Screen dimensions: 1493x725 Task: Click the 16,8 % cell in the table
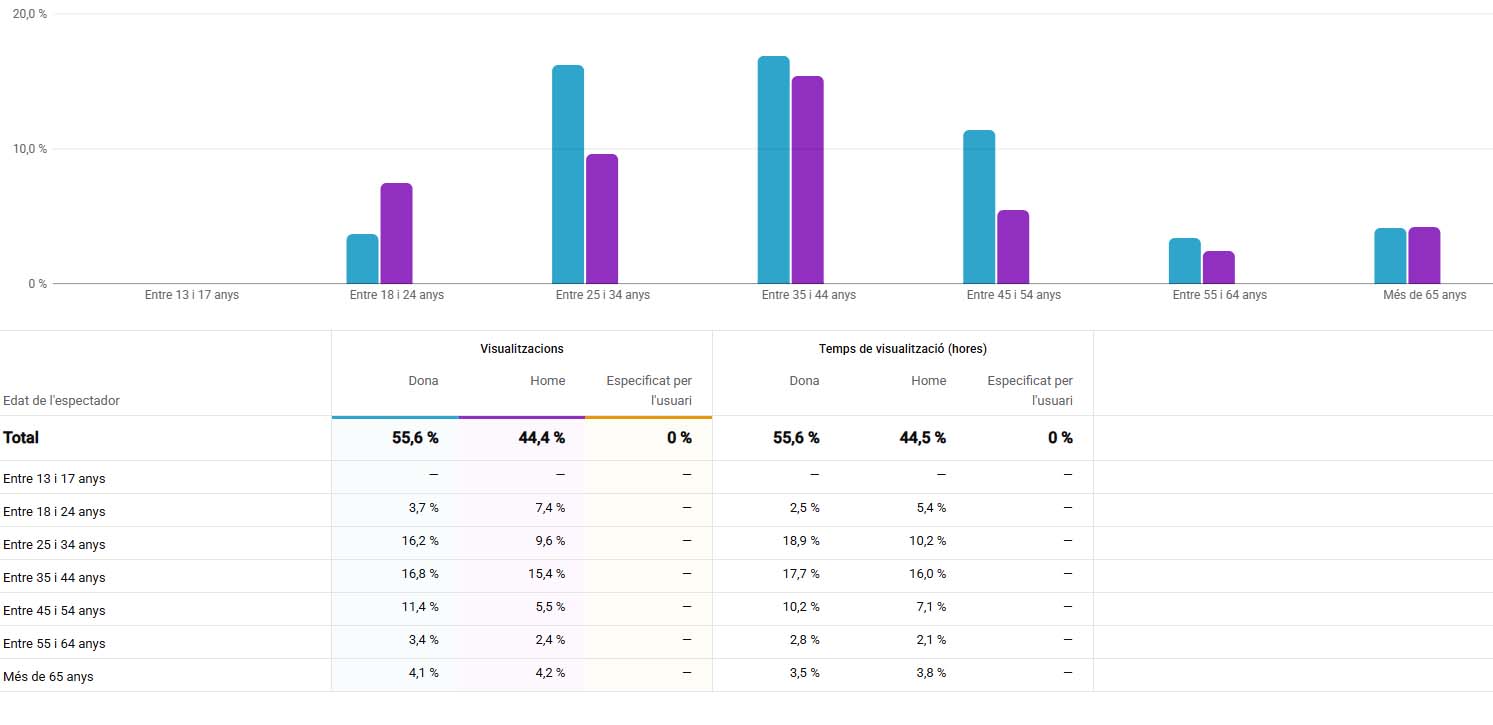click(x=419, y=574)
